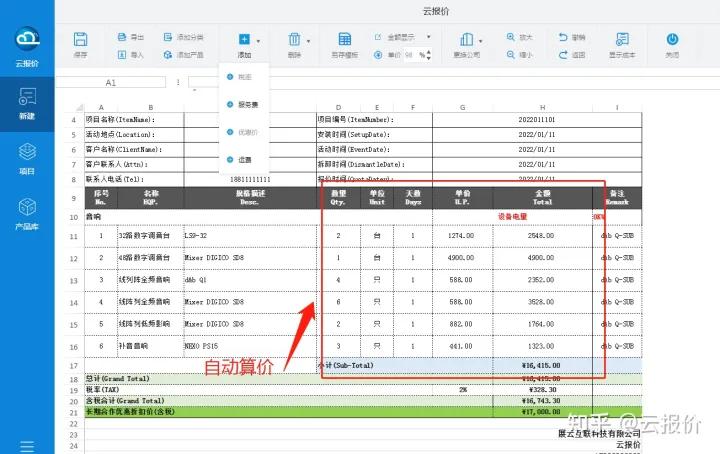Click the unit price (单价) circle arrow icon
The height and width of the screenshot is (454, 720).
point(378,55)
